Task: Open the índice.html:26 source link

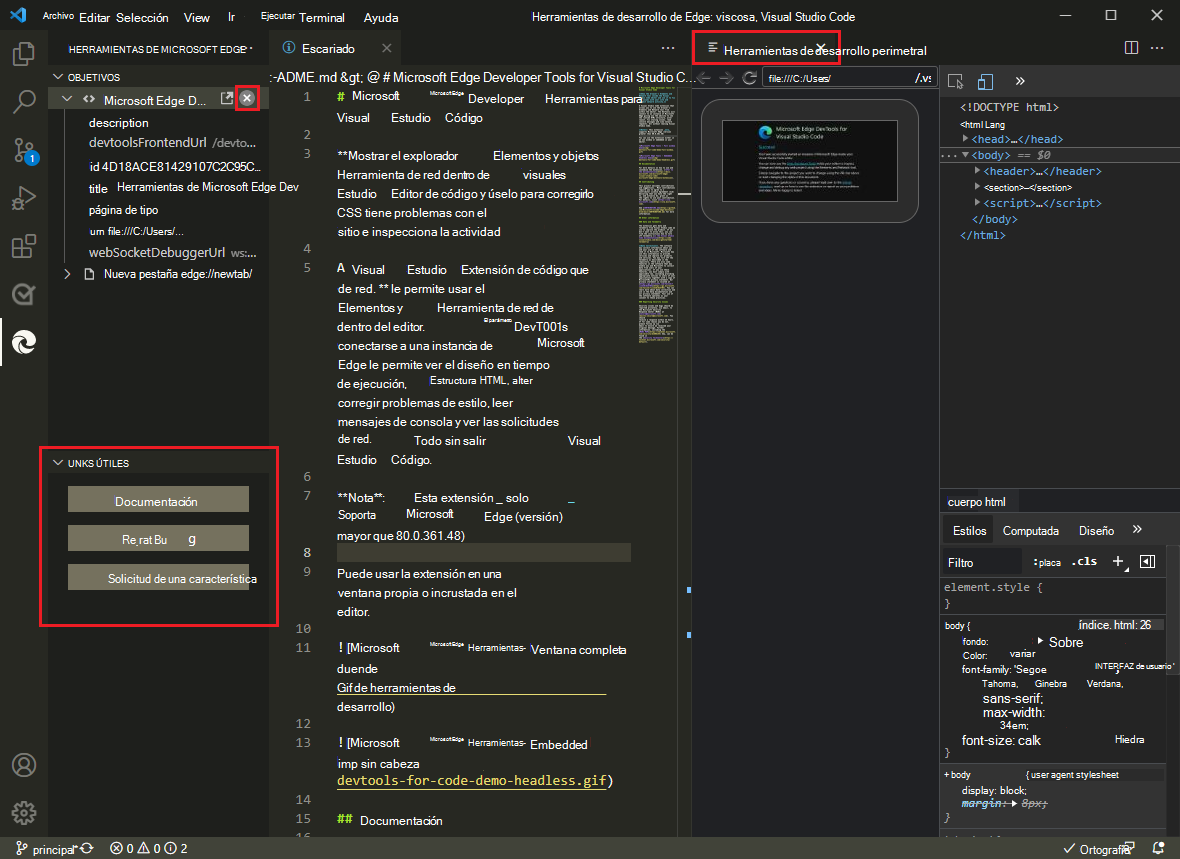Action: click(x=1115, y=625)
